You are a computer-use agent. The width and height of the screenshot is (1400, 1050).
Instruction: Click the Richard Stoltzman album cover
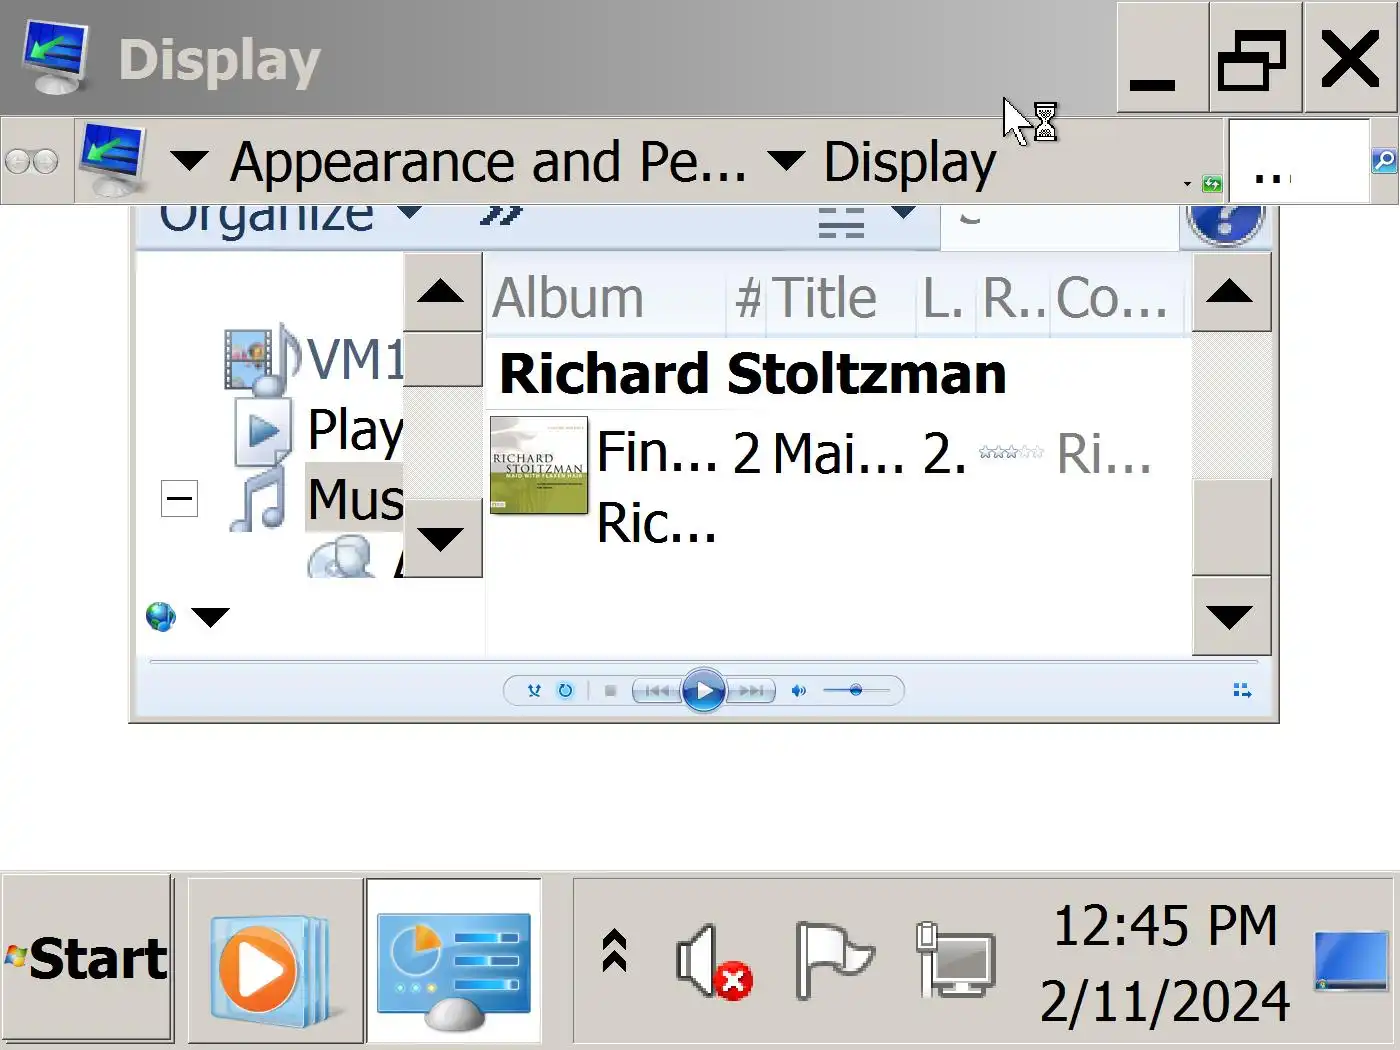(x=539, y=465)
